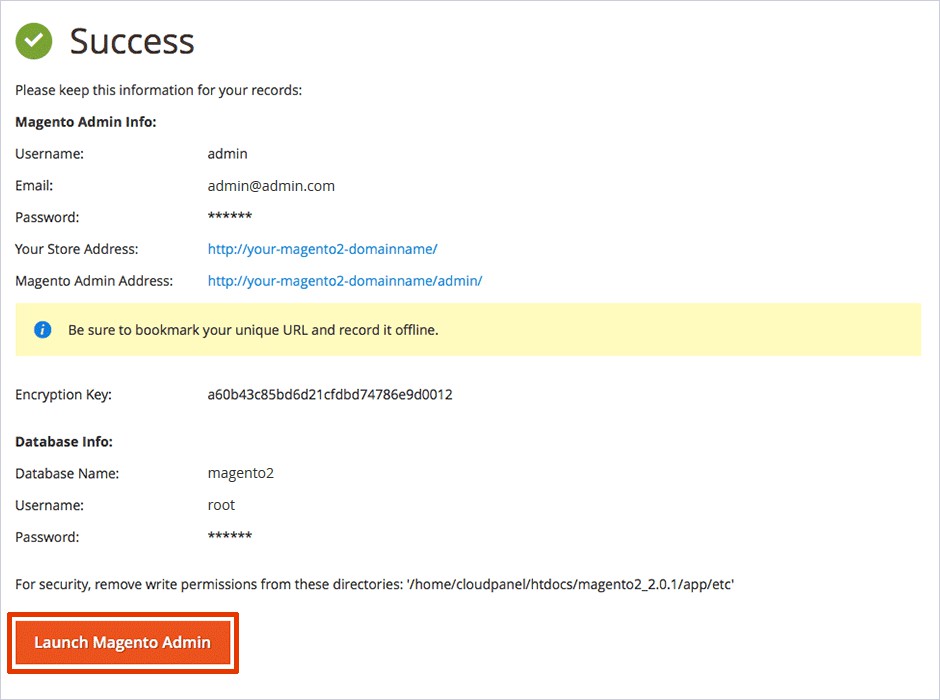This screenshot has height=700, width=940.
Task: Click the Database Info heading
Action: (x=64, y=441)
